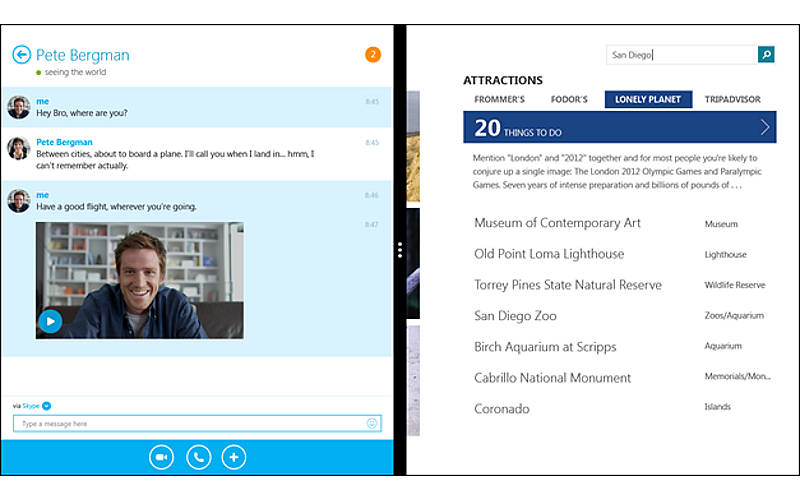Click the 'Pete Bergman' sender name in chat
The height and width of the screenshot is (500, 800).
(x=64, y=142)
